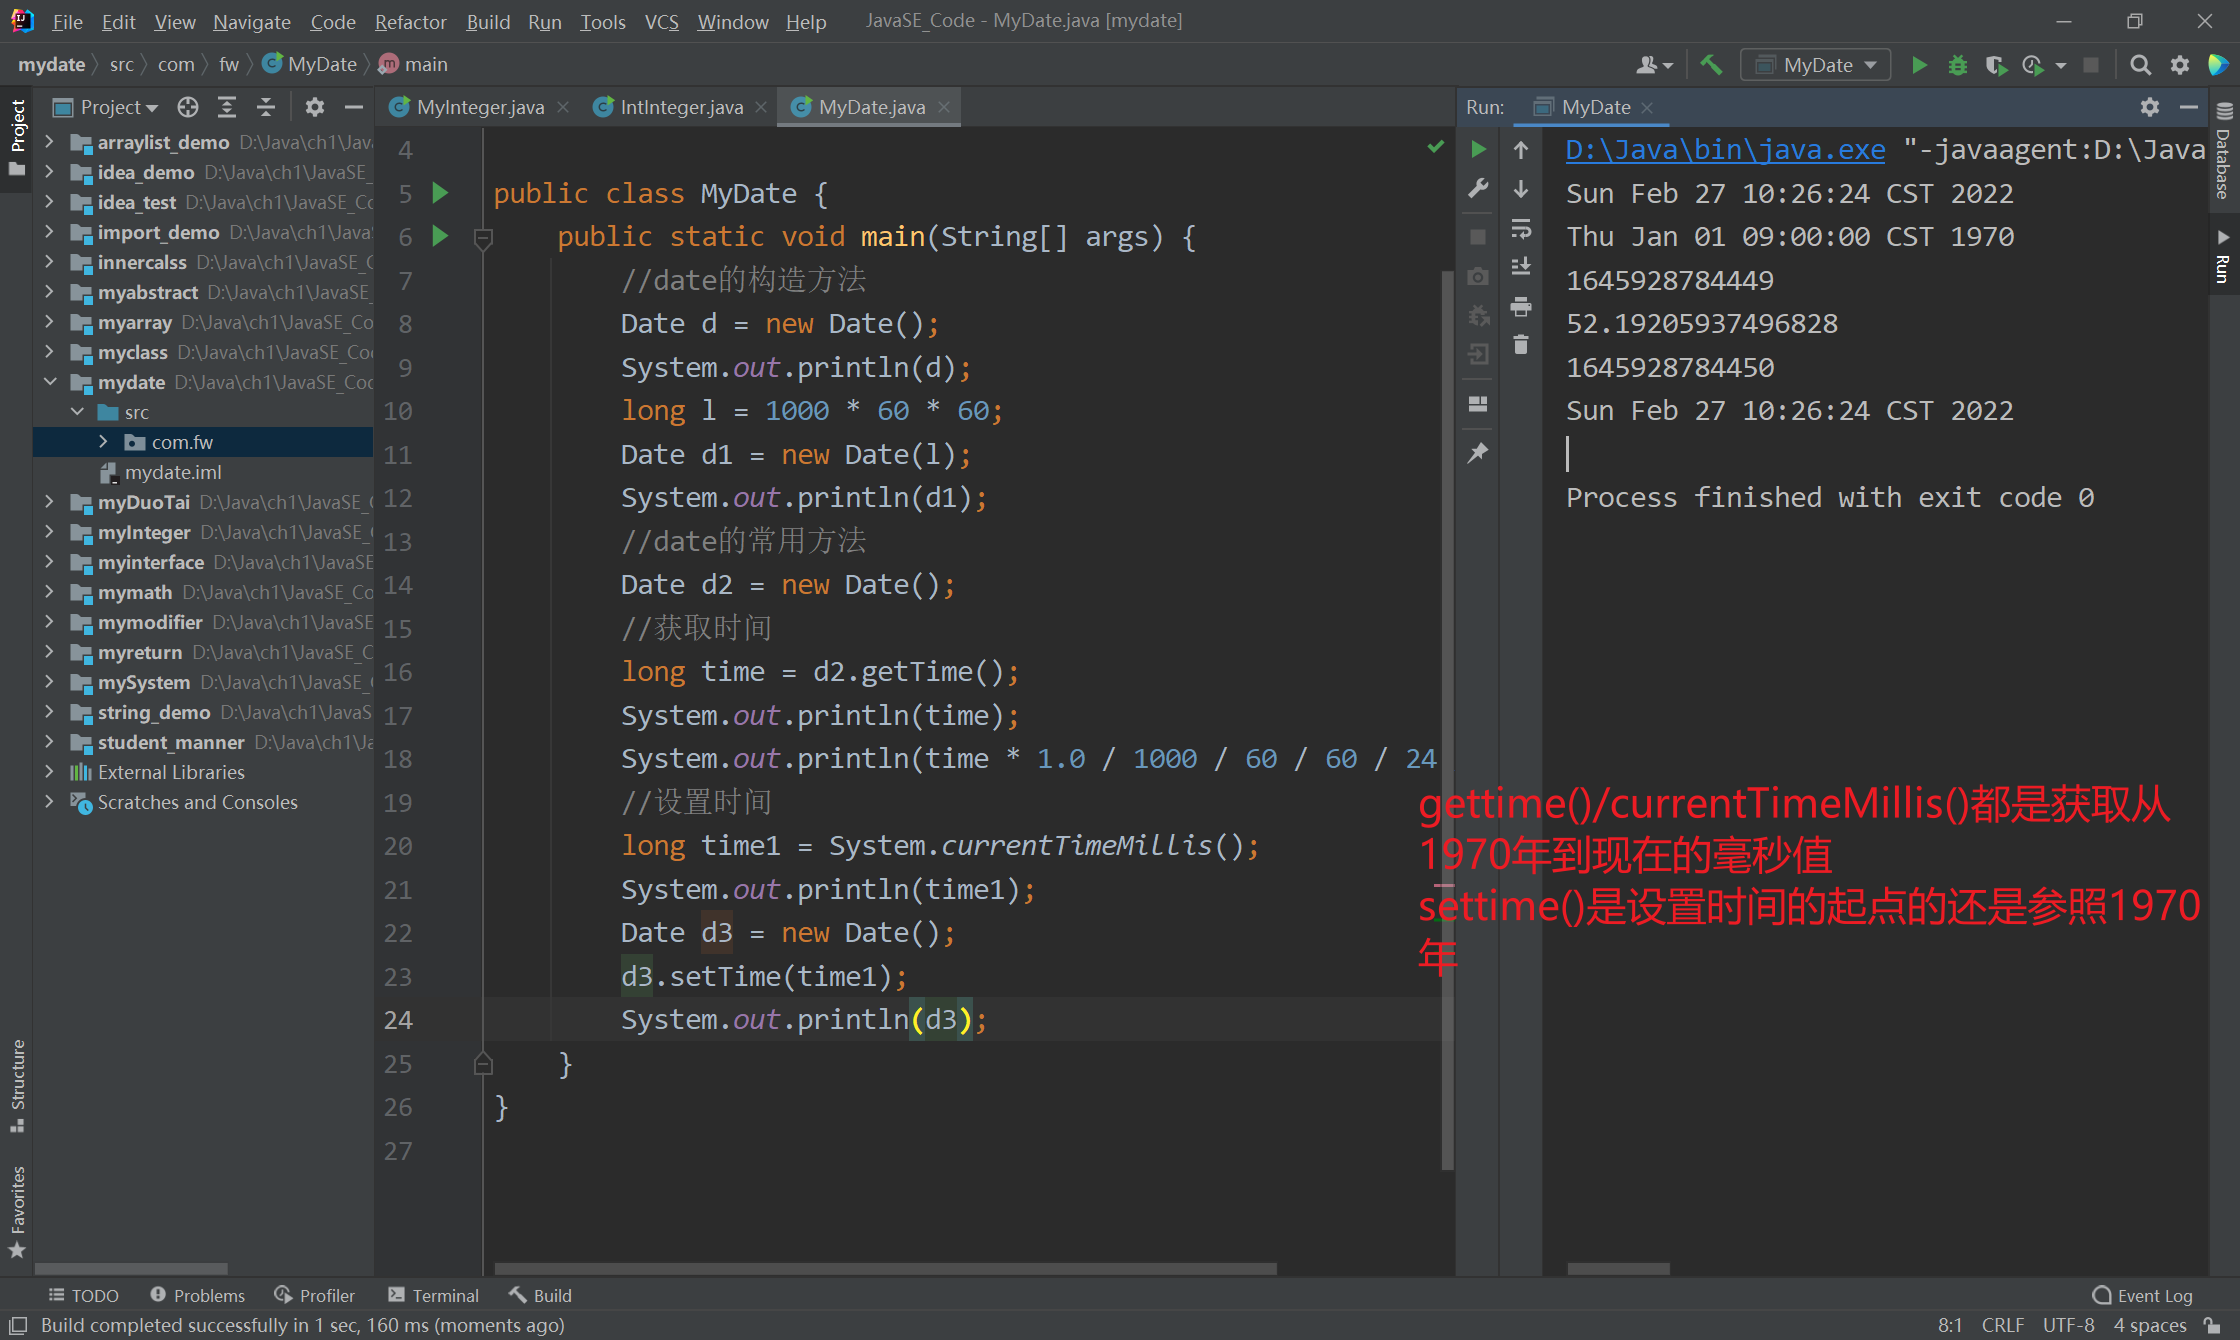Open the Refactor menu
The height and width of the screenshot is (1340, 2240).
(410, 22)
